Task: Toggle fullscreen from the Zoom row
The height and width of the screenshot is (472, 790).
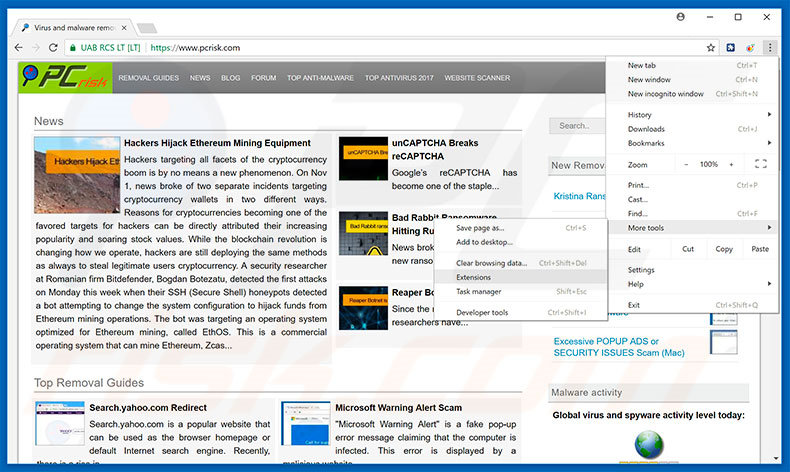Action: tap(760, 164)
